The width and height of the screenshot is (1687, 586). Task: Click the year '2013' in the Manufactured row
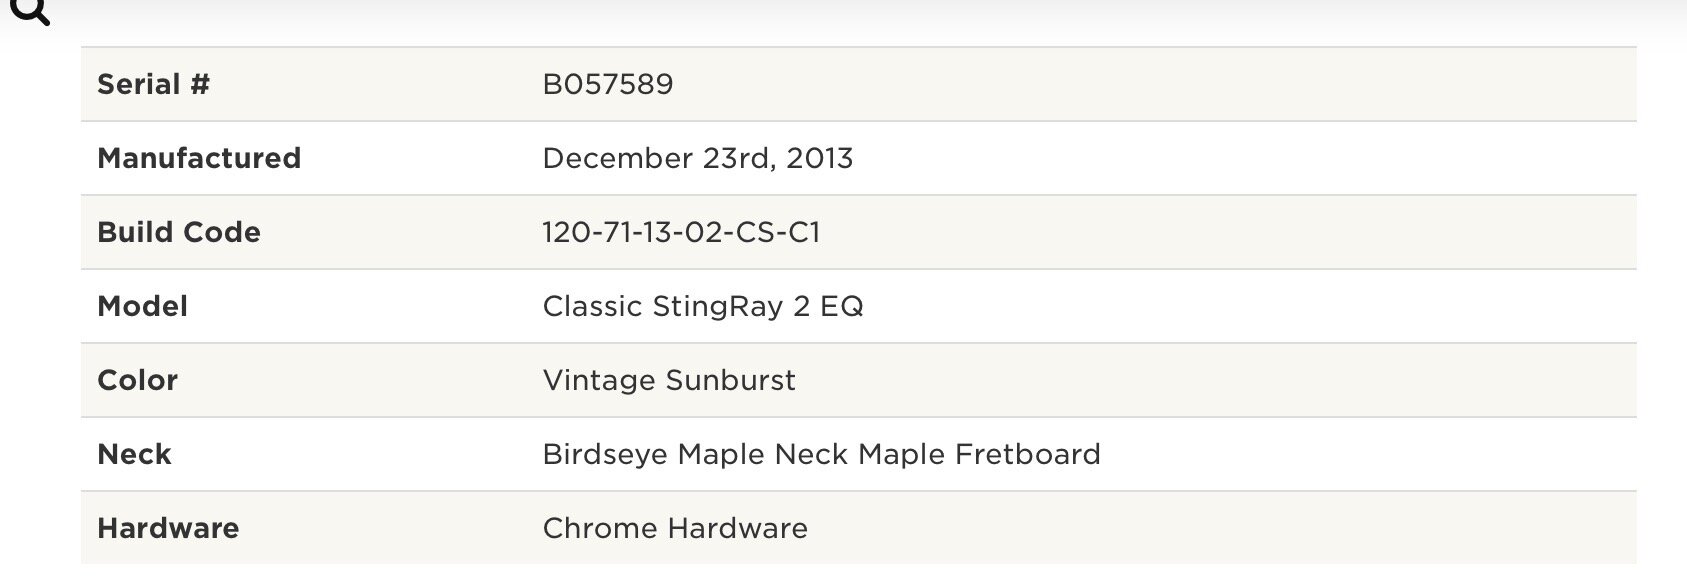[820, 158]
